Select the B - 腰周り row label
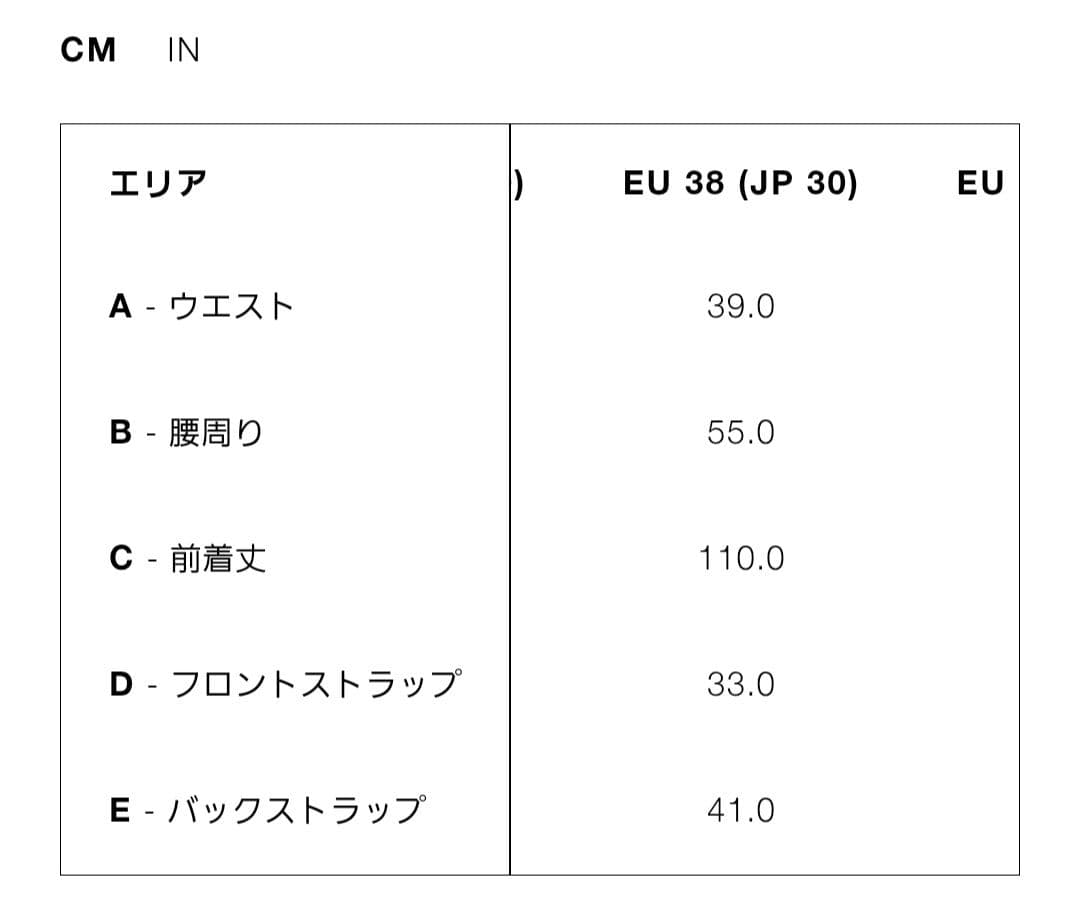This screenshot has height=911, width=1080. pyautogui.click(x=186, y=433)
